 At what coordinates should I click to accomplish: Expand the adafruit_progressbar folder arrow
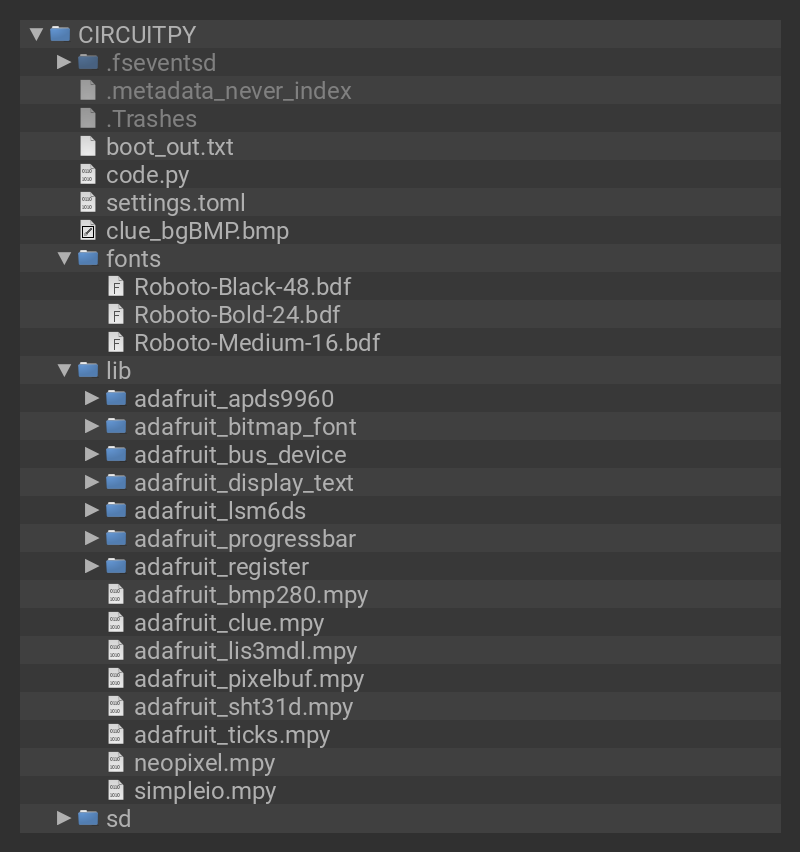92,539
